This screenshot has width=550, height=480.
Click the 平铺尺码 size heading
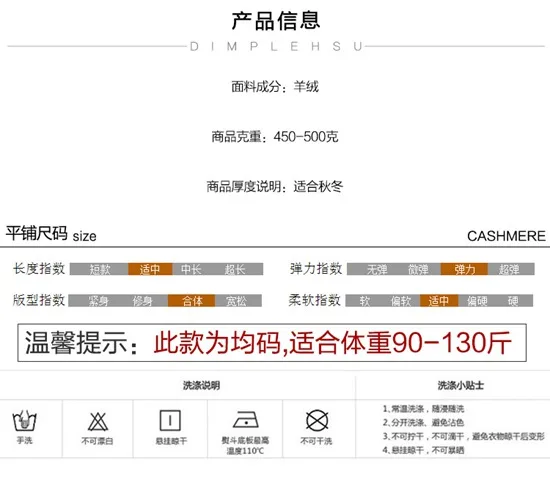51,234
